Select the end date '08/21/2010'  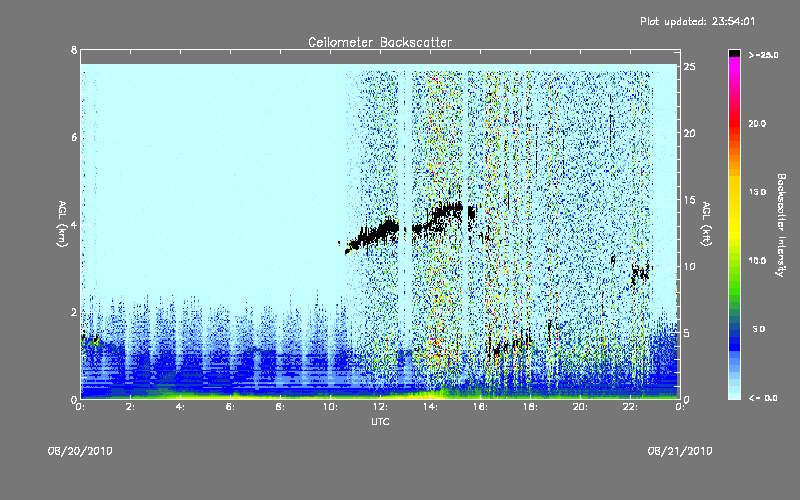point(680,451)
